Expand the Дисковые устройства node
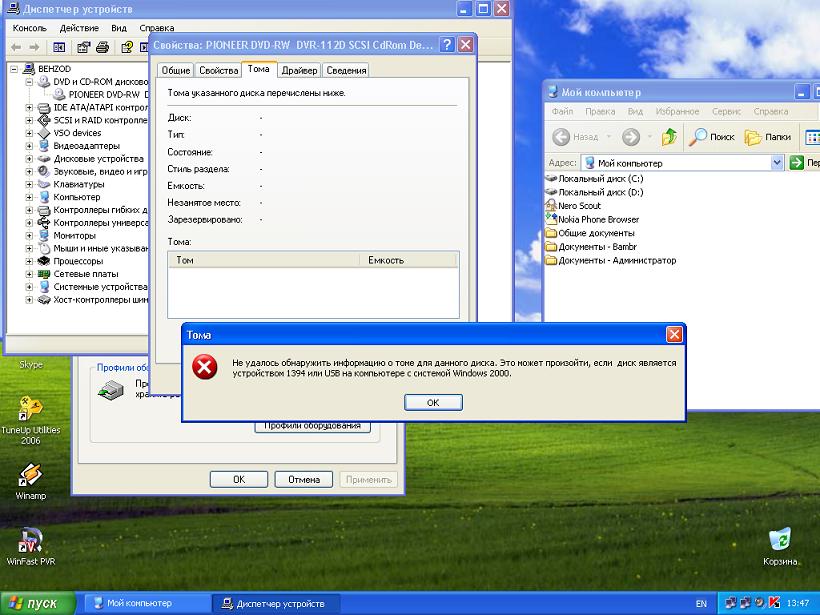Viewport: 820px width, 615px height. [x=29, y=159]
